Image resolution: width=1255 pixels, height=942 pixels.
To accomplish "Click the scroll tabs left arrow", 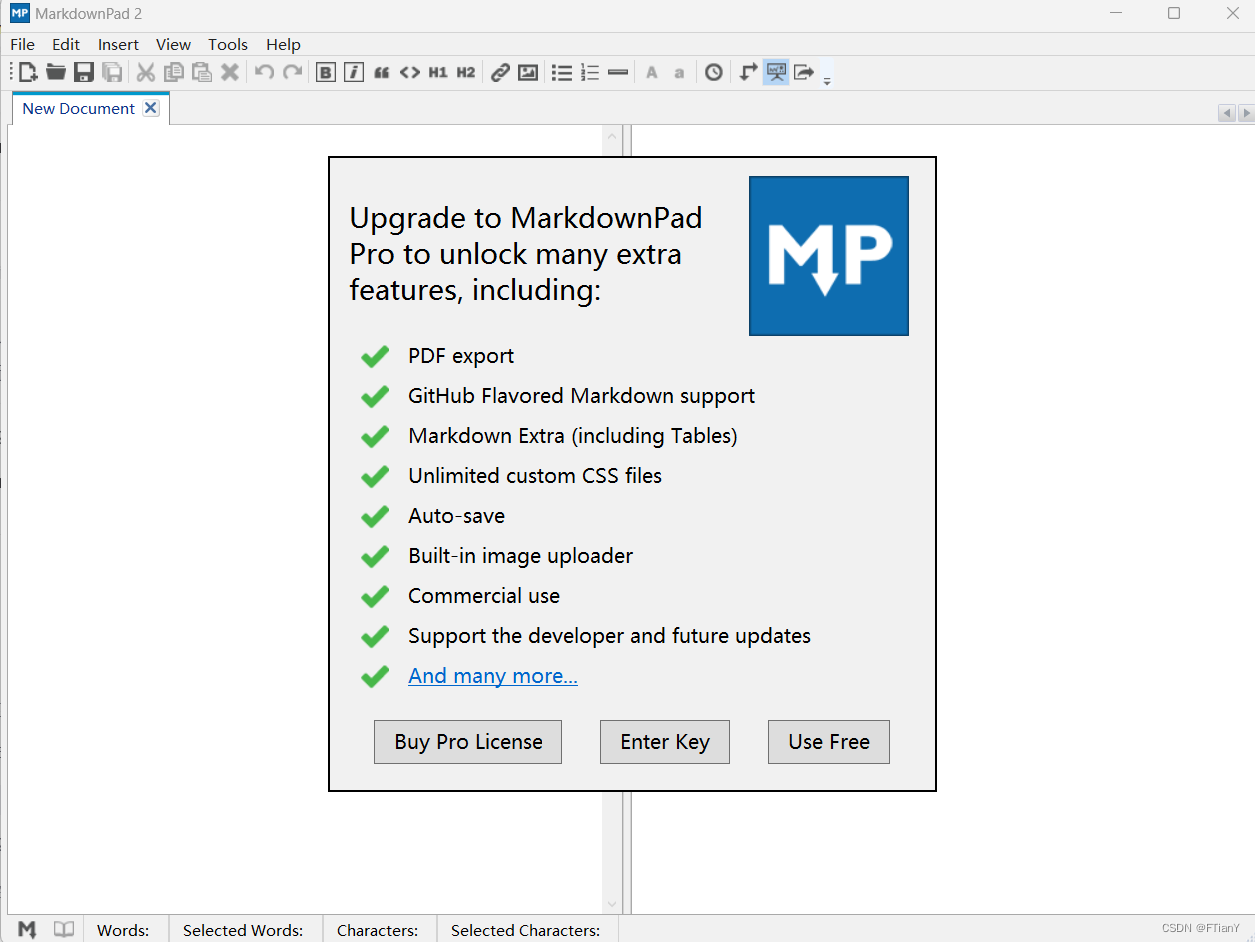I will click(x=1226, y=113).
